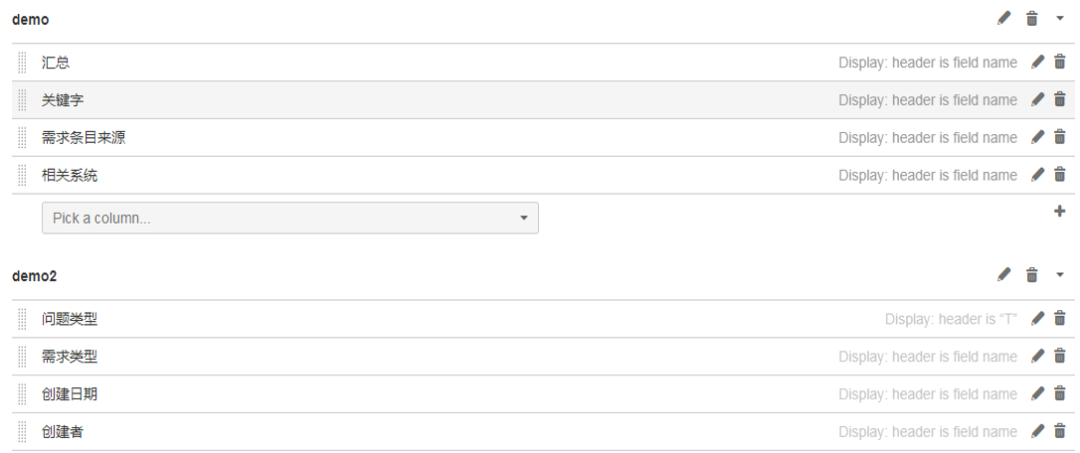Edit the 汇总 column row

tap(1038, 62)
